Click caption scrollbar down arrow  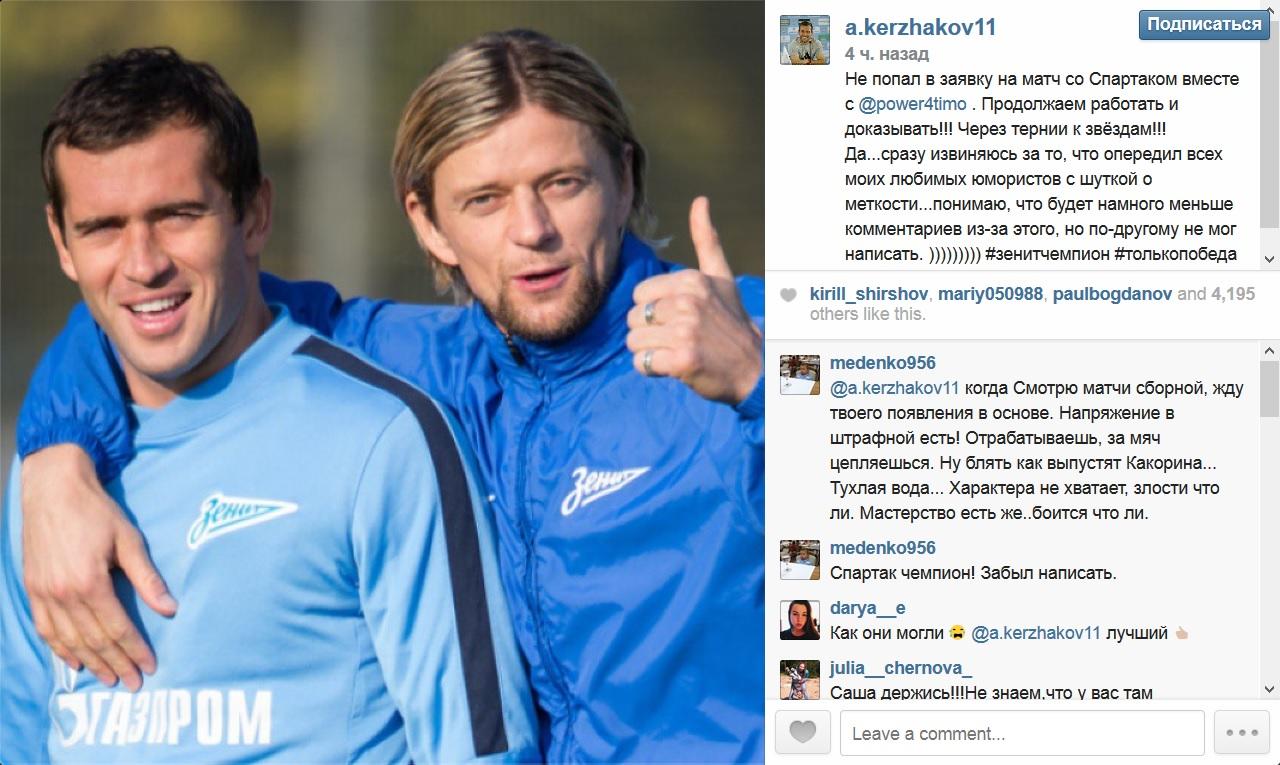1271,259
